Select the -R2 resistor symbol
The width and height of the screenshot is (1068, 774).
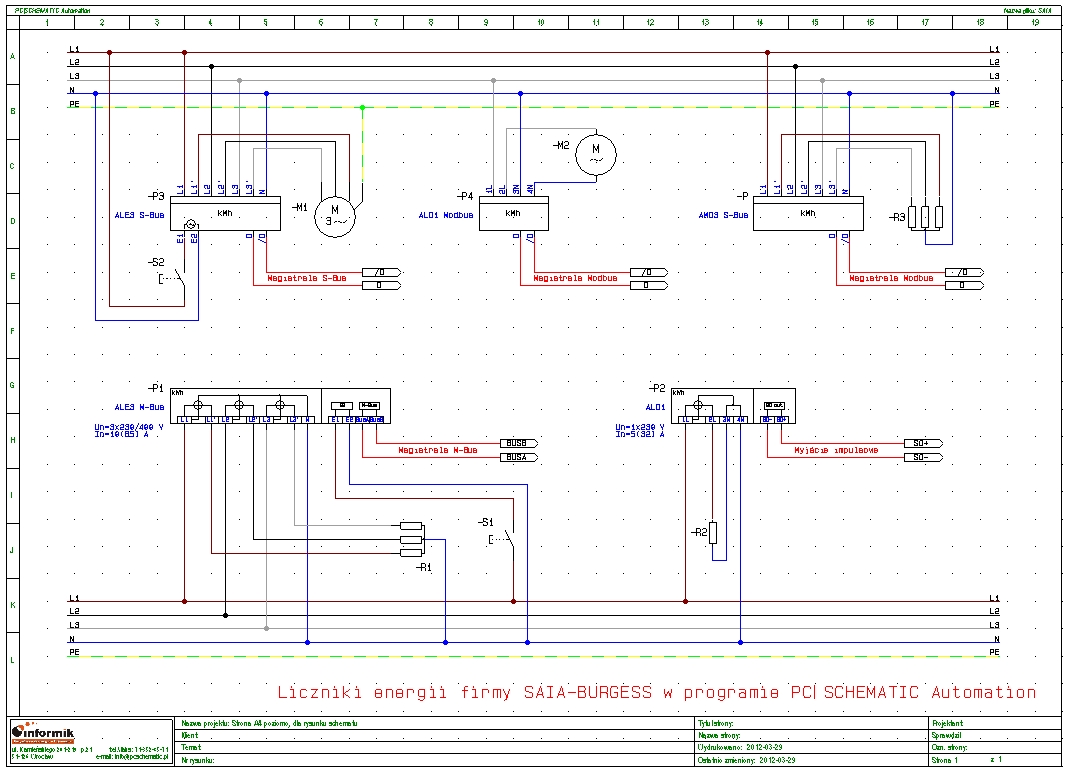[x=713, y=533]
